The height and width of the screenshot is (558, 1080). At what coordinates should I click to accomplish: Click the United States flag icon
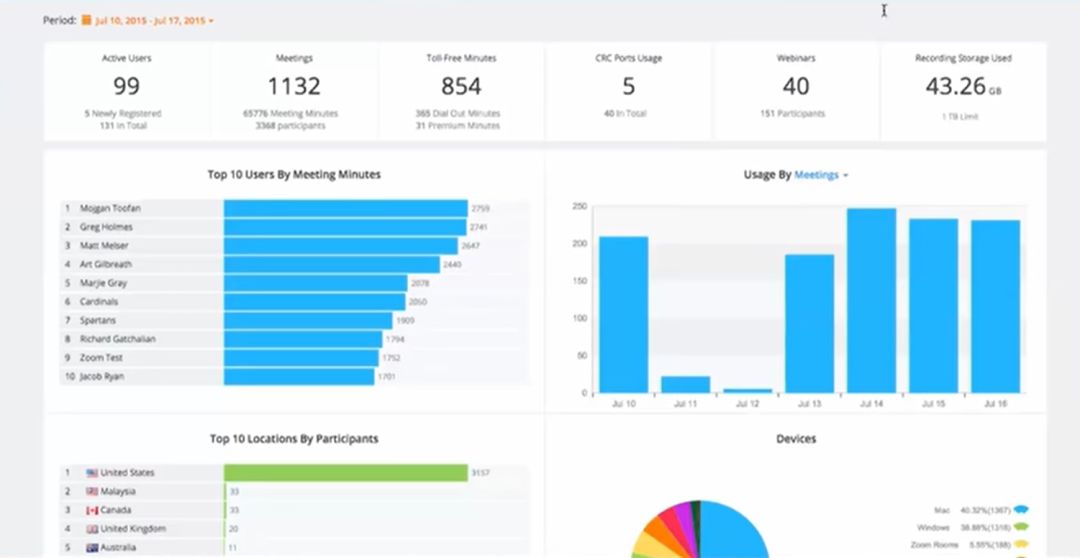pos(92,473)
